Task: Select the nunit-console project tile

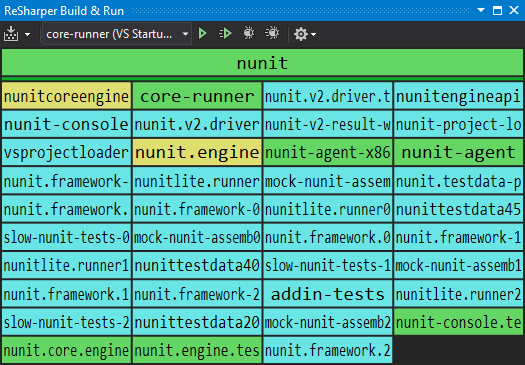Action: pos(66,124)
